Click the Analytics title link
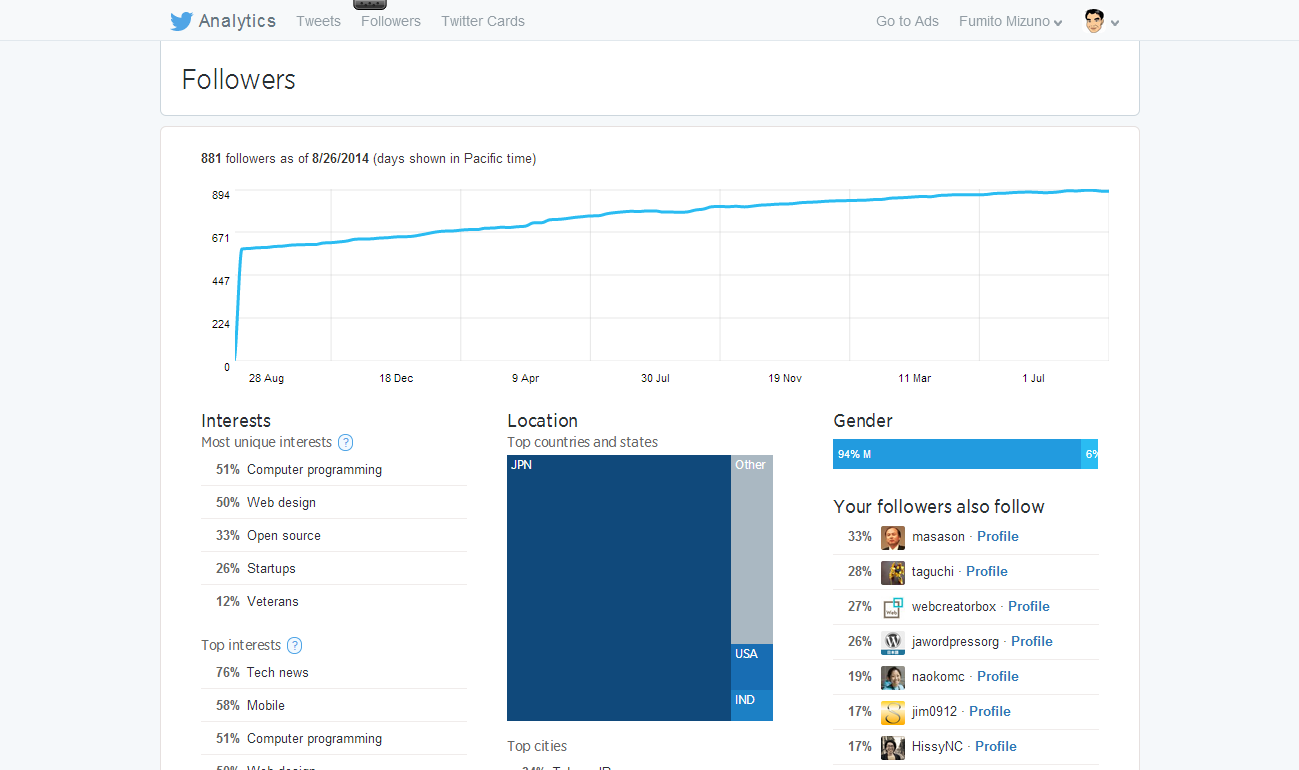This screenshot has height=770, width=1299. point(237,21)
